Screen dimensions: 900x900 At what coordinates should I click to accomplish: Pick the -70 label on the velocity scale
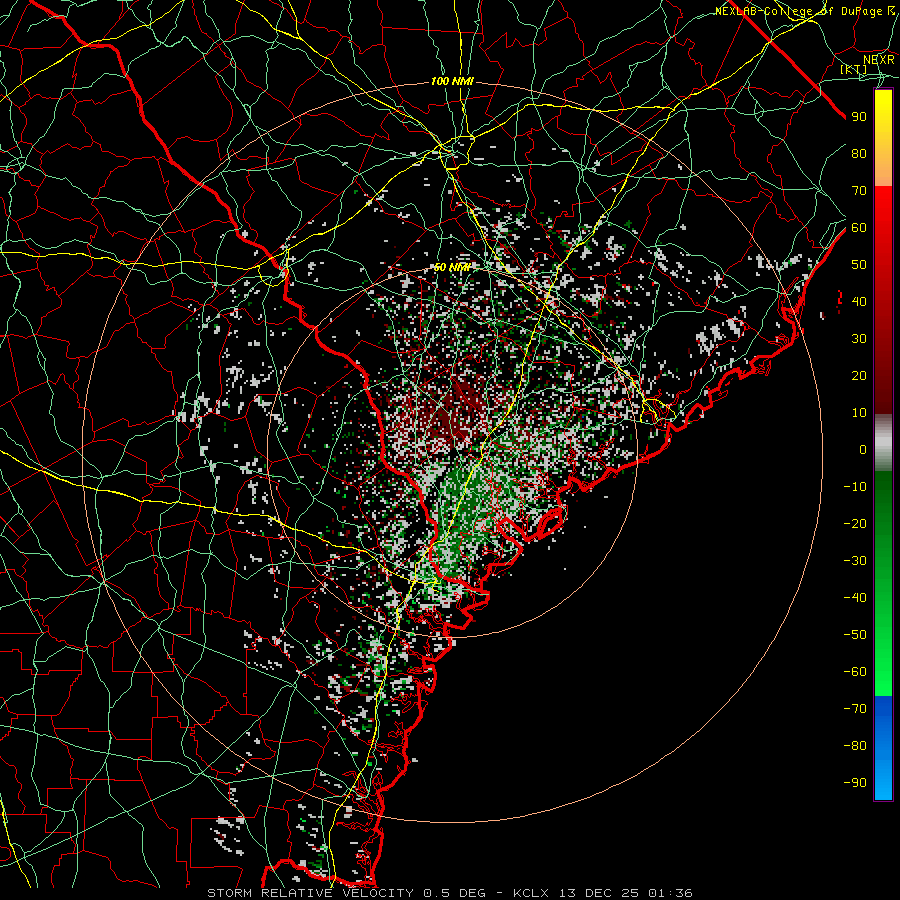(855, 709)
